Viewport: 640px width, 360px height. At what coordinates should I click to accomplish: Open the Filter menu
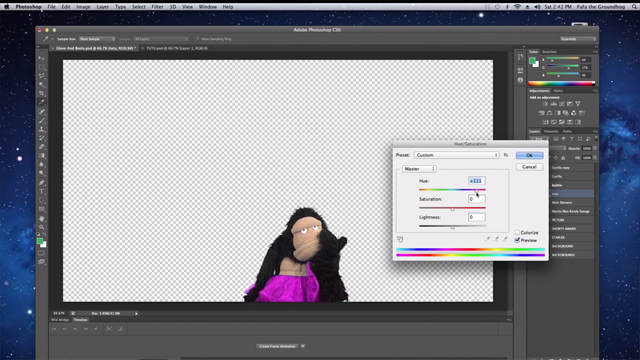click(x=157, y=7)
